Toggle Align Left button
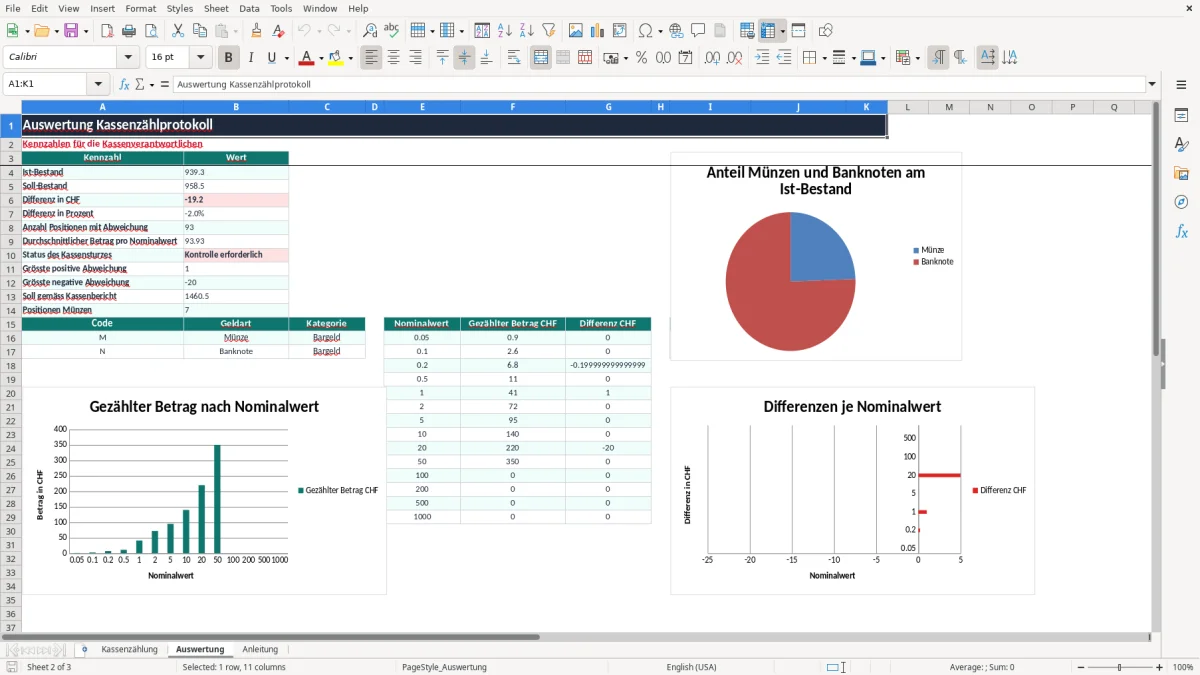Screen dimensions: 1200x675 point(372,58)
